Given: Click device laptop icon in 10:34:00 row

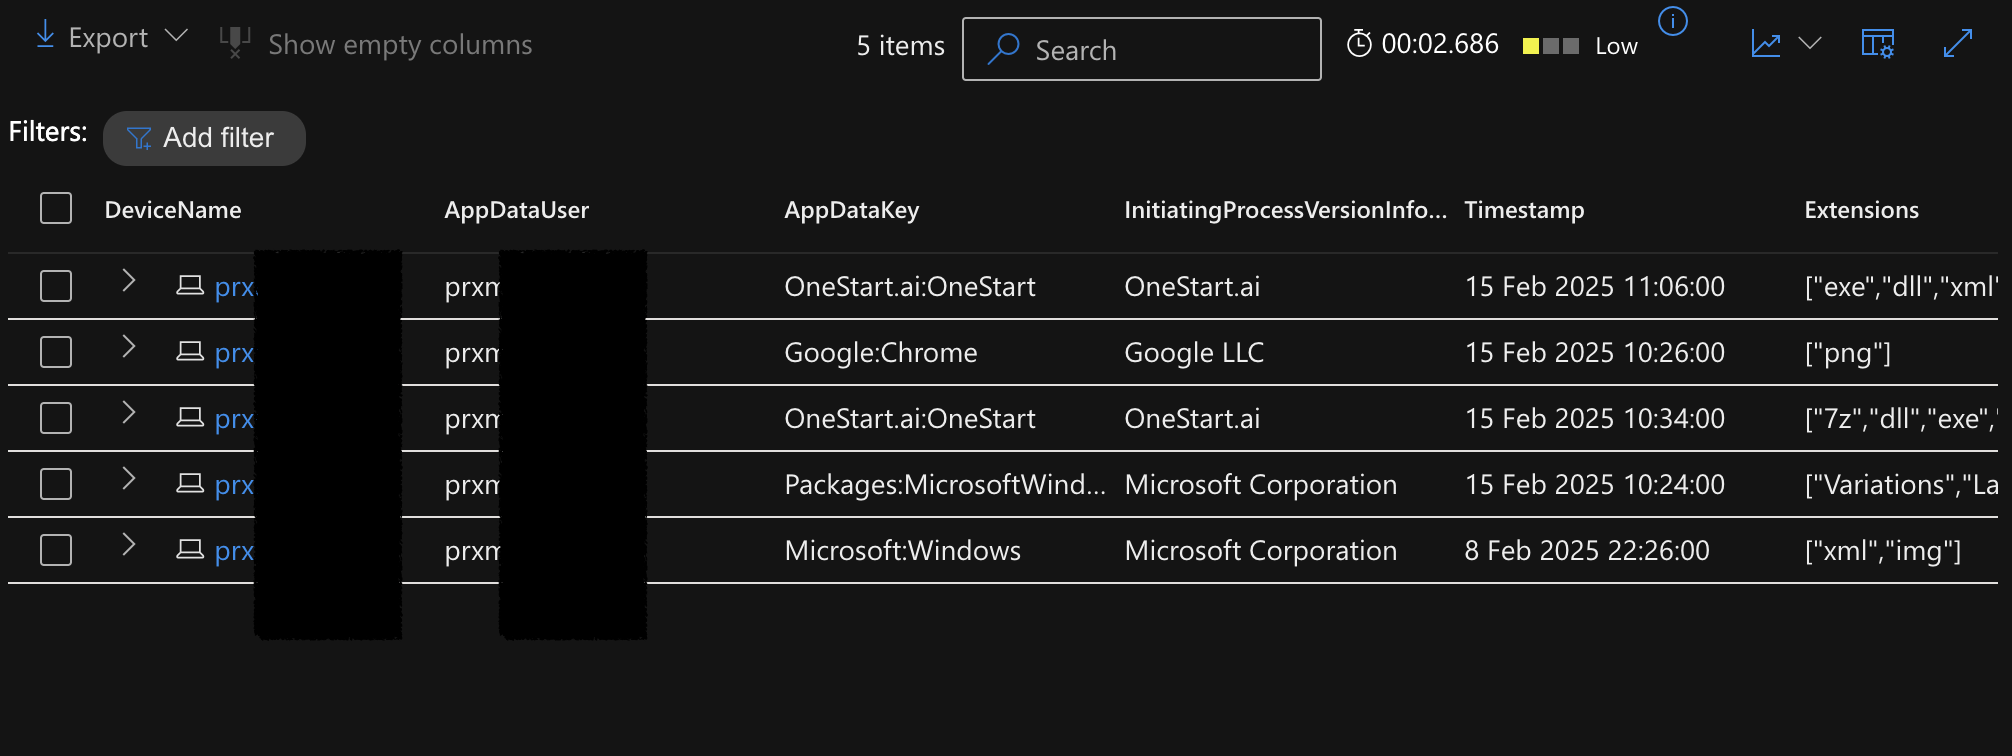Looking at the screenshot, I should [190, 418].
